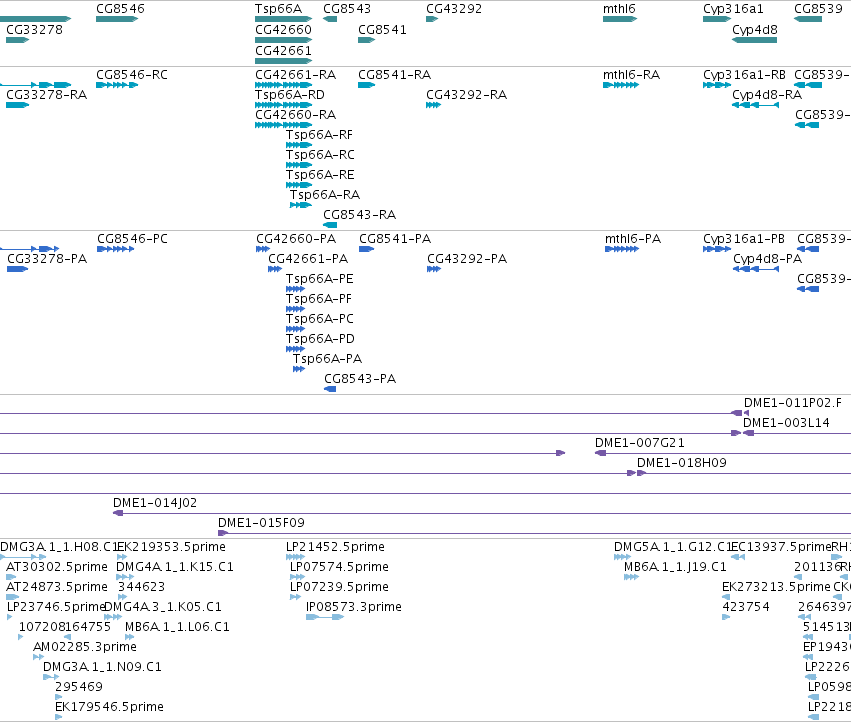Select the CG8546 gene glyph

(117, 19)
